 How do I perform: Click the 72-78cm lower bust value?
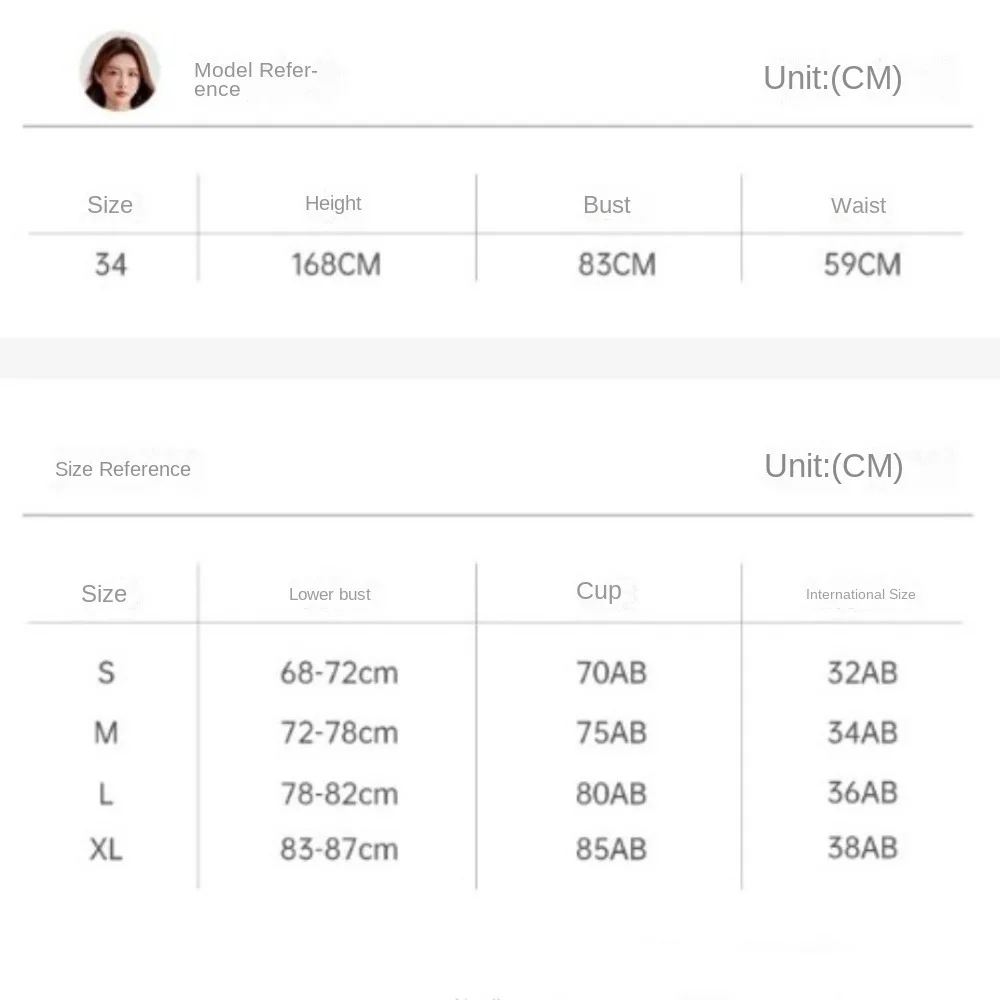coord(339,733)
